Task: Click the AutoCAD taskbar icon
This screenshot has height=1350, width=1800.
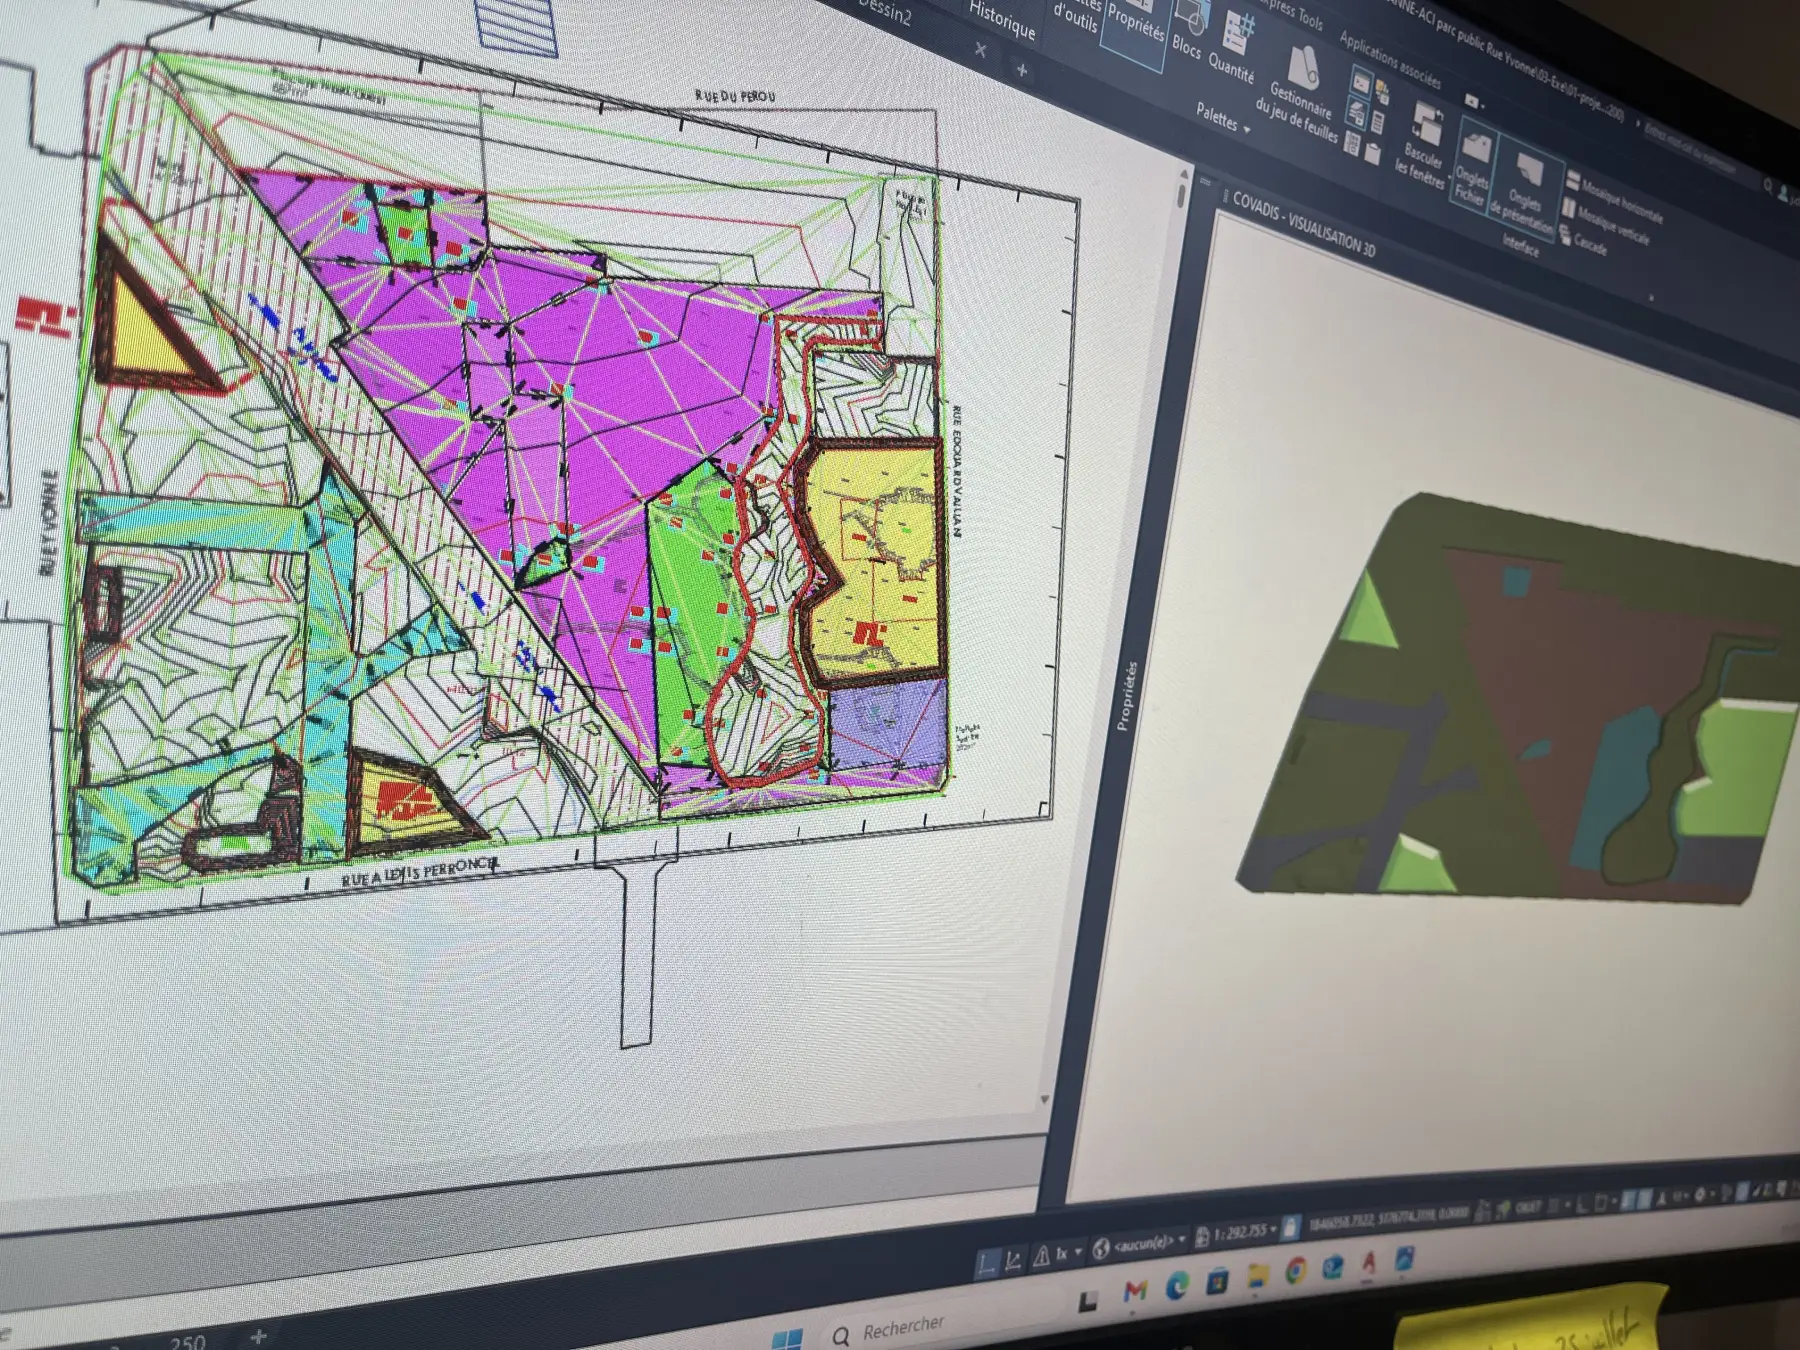Action: [1368, 1263]
